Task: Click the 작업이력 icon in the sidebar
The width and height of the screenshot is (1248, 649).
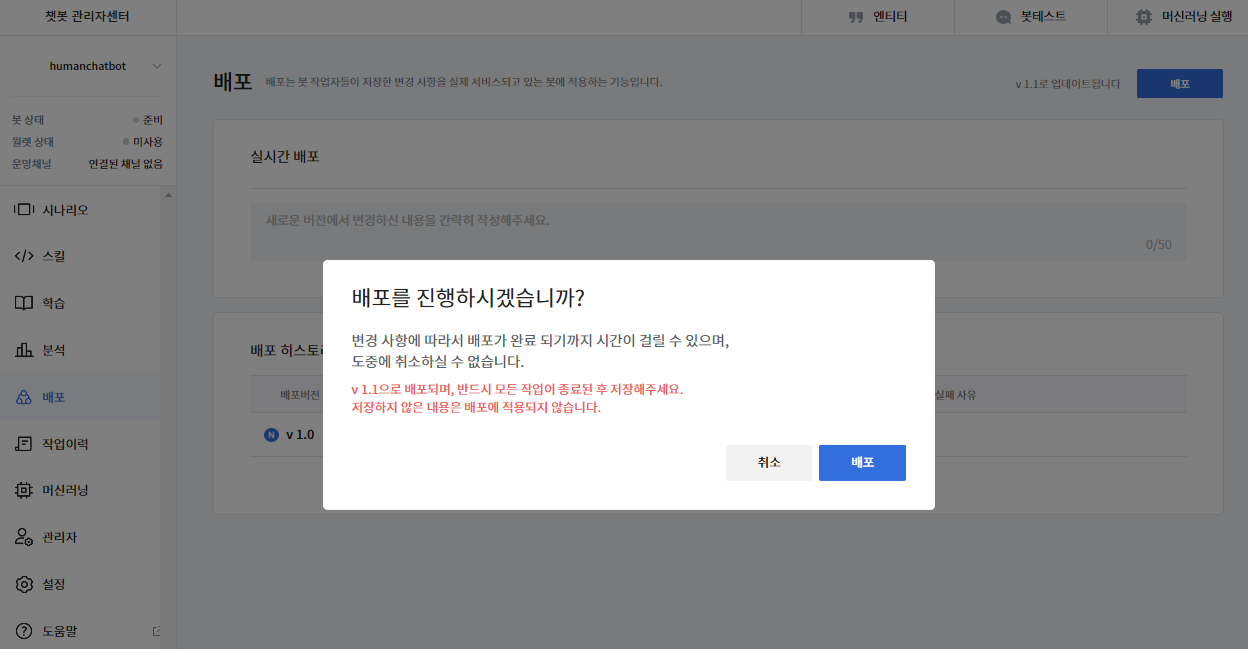Action: point(24,444)
